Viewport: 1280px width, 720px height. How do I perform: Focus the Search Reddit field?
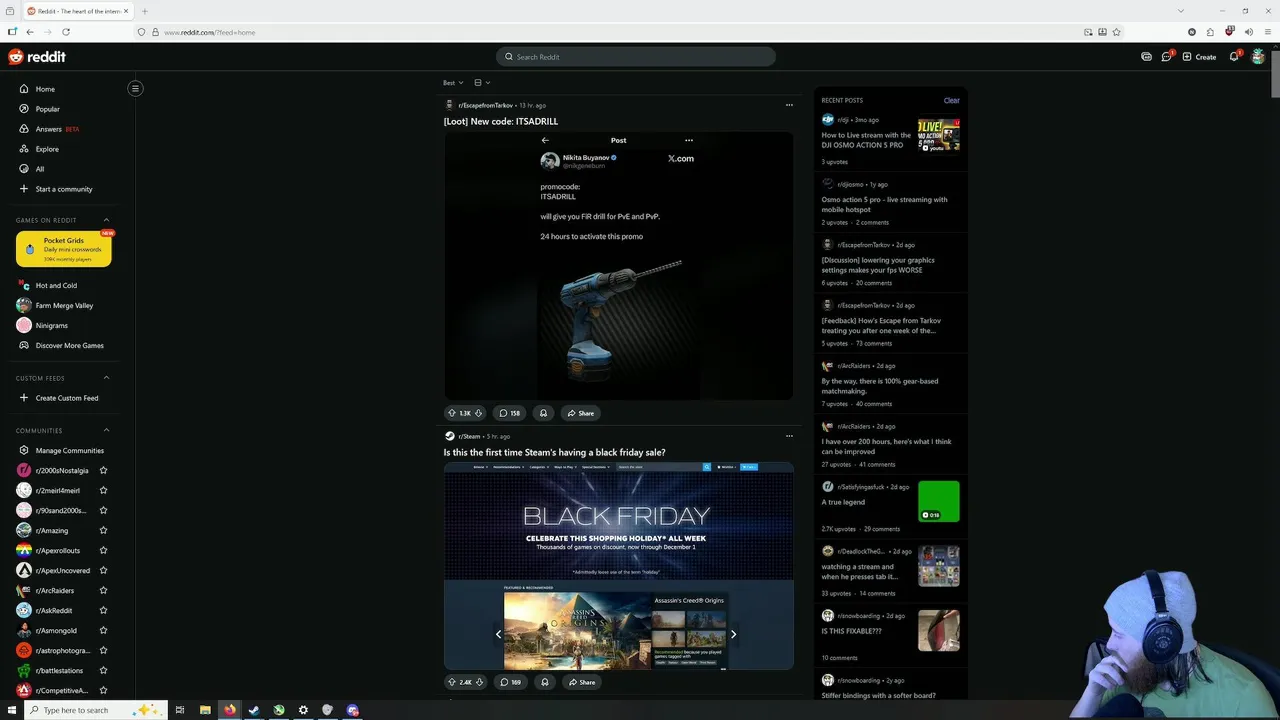coord(636,57)
